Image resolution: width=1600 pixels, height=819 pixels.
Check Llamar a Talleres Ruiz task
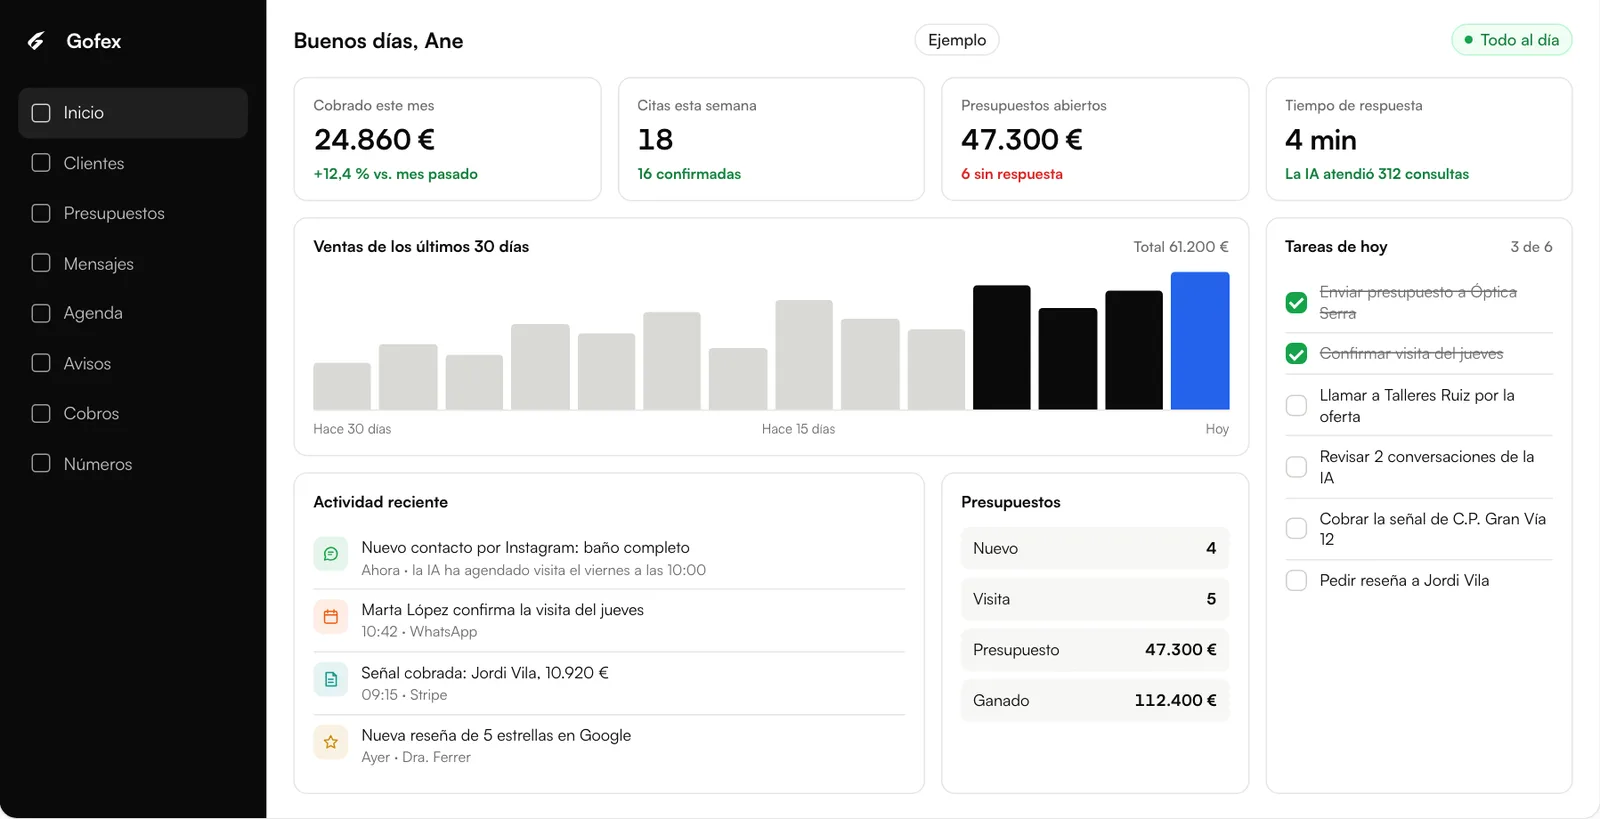pos(1296,405)
